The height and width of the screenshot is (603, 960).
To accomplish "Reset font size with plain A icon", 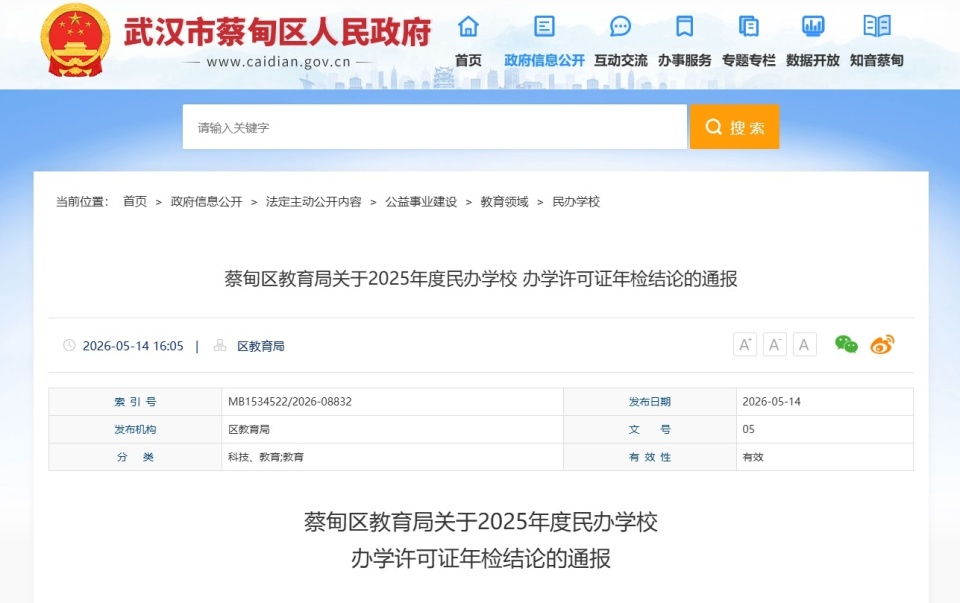I will click(x=804, y=345).
